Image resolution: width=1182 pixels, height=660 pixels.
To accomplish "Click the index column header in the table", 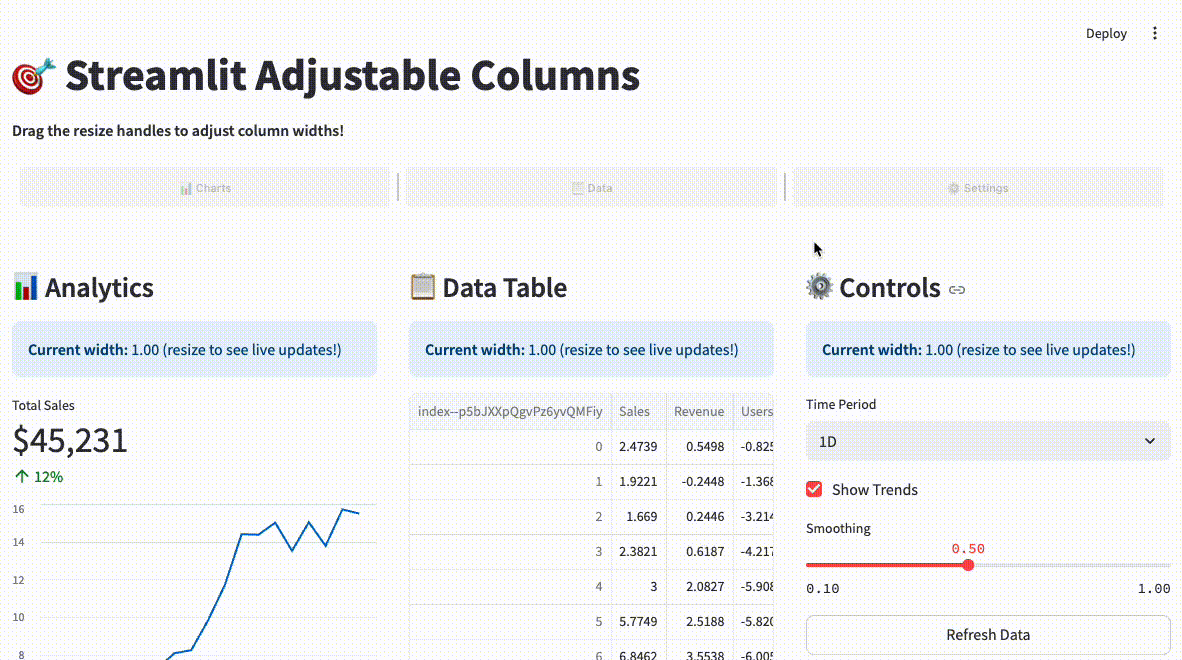I will 510,411.
